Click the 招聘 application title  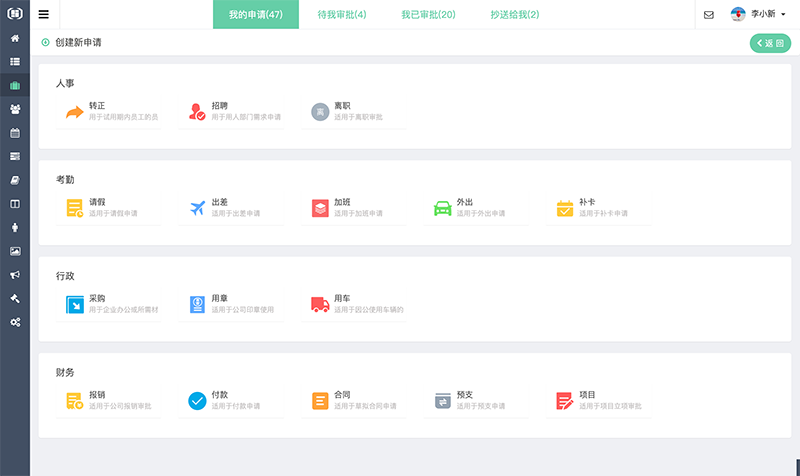(219, 106)
